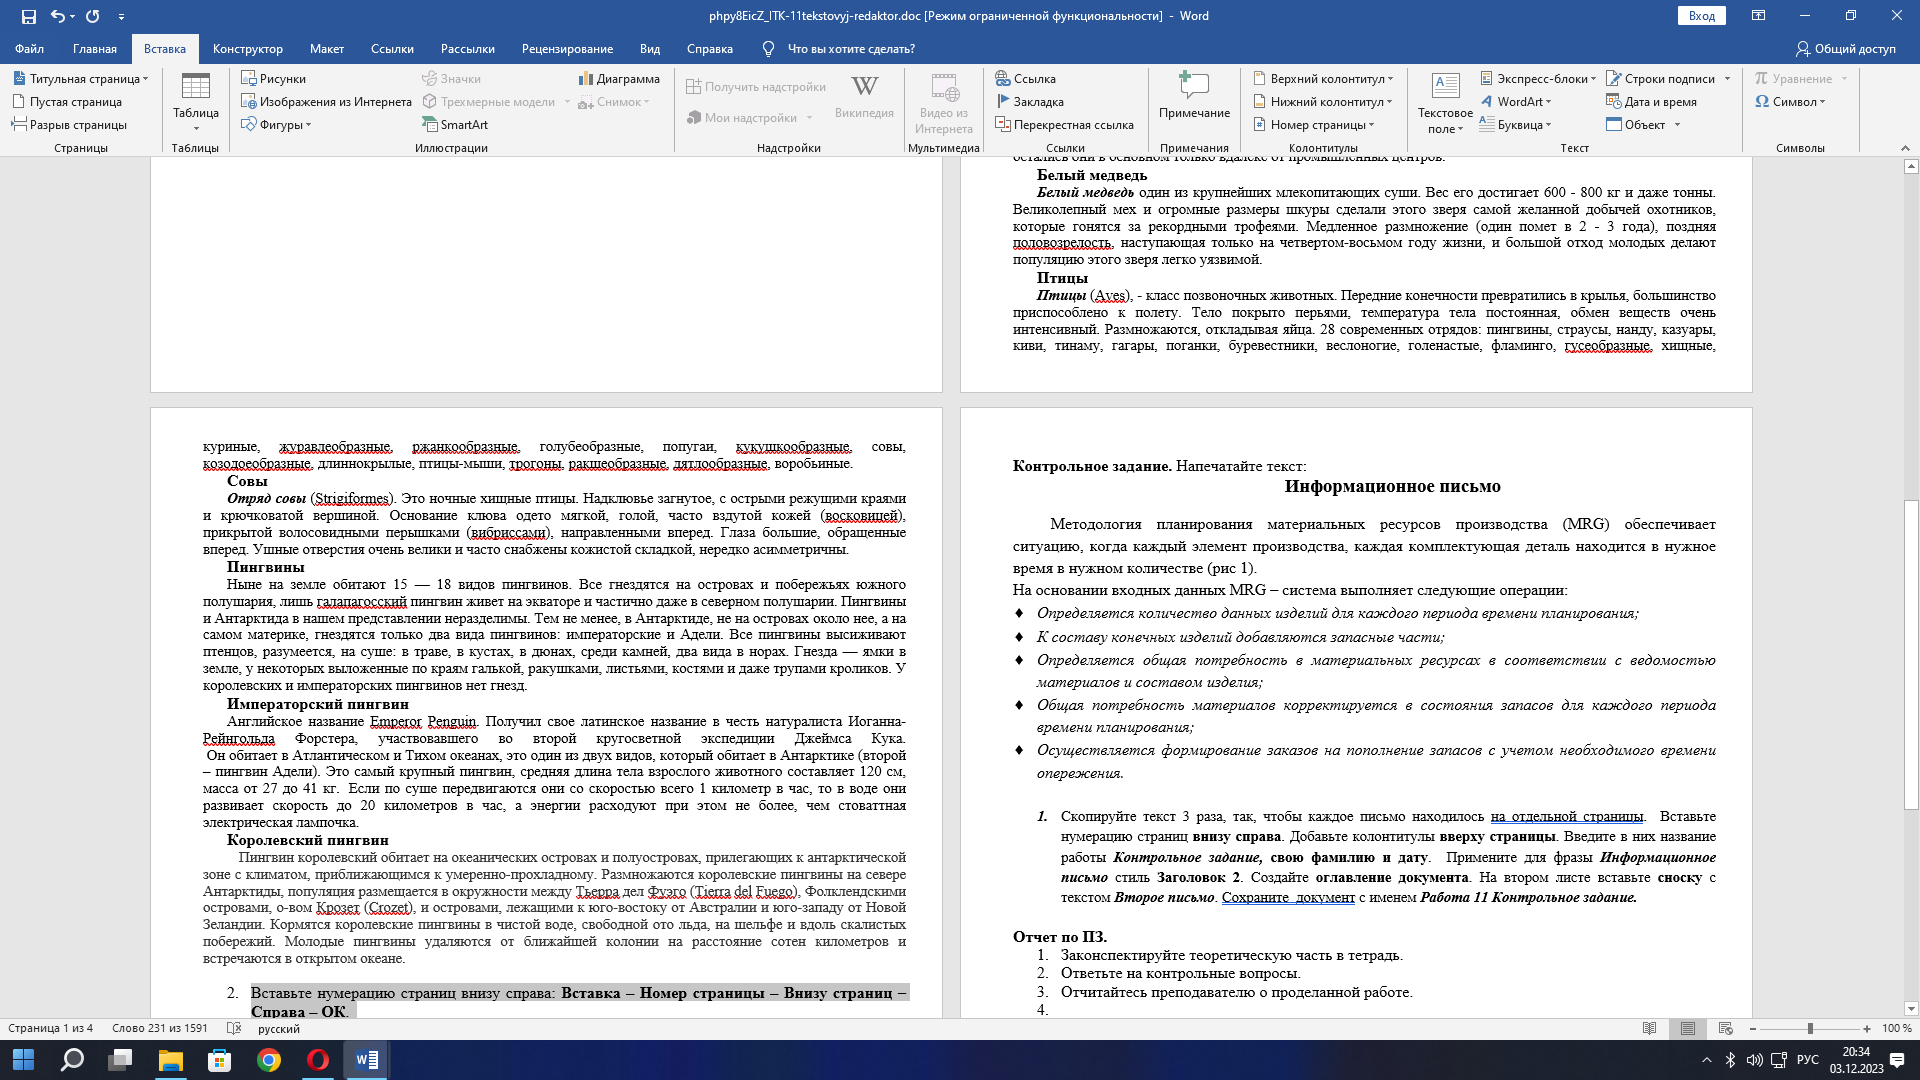1920x1080 pixels.
Task: Add a Закладка bookmark
Action: 1029,101
